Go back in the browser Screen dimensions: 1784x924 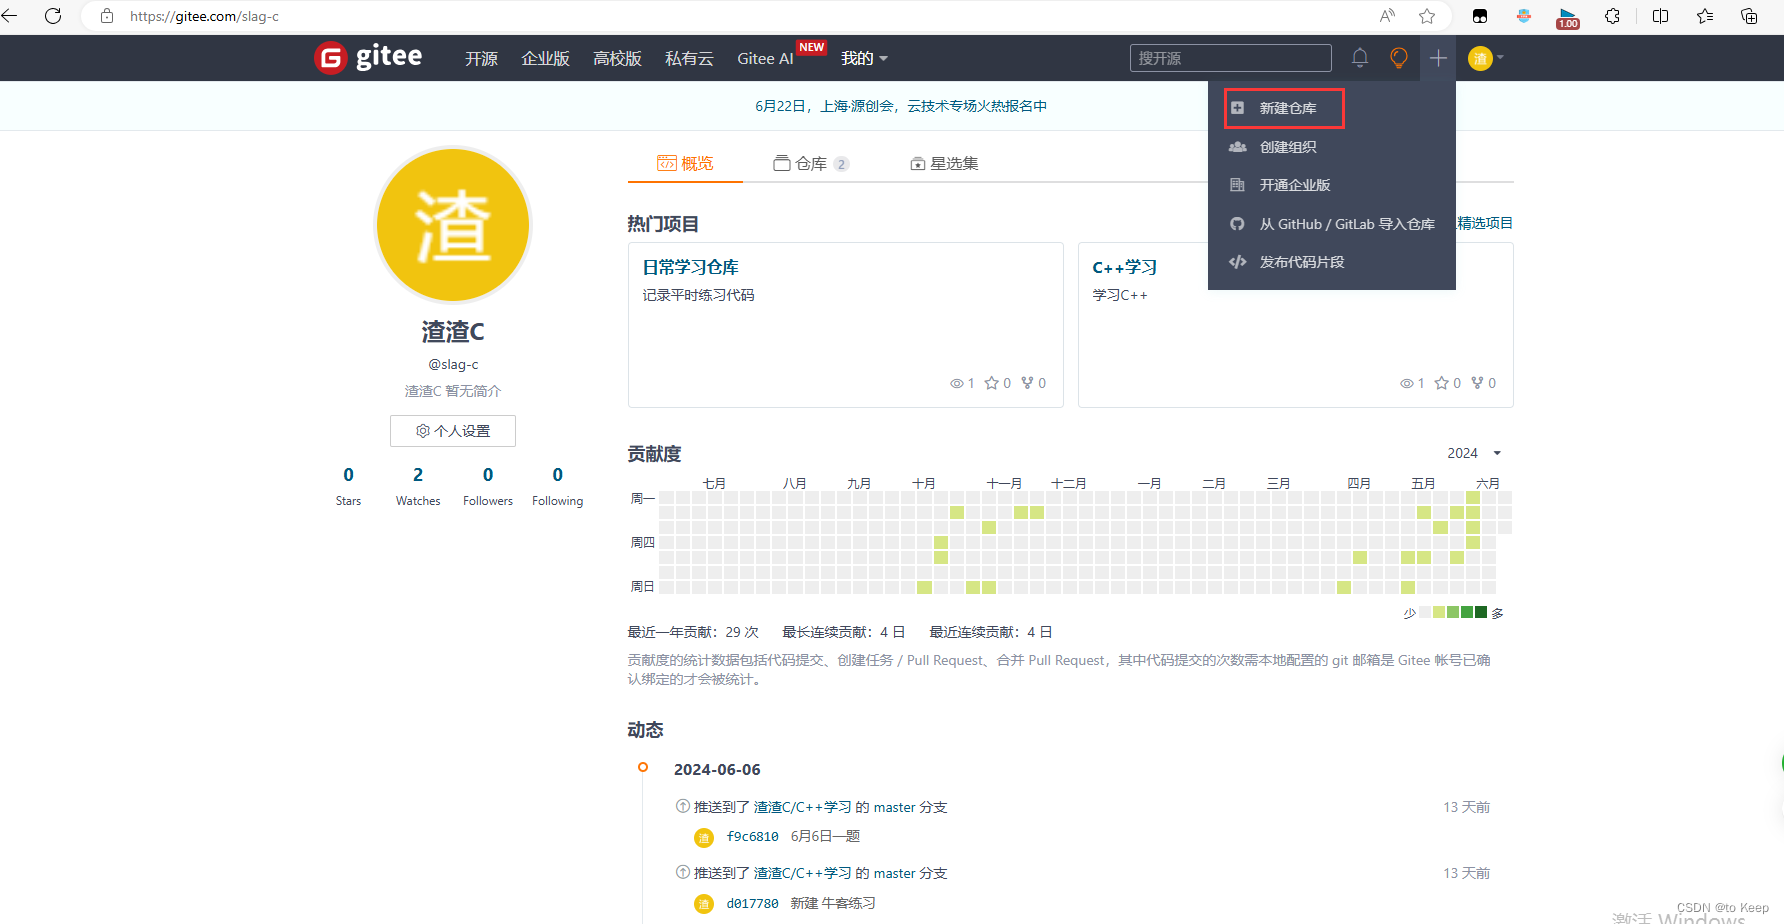coord(10,16)
